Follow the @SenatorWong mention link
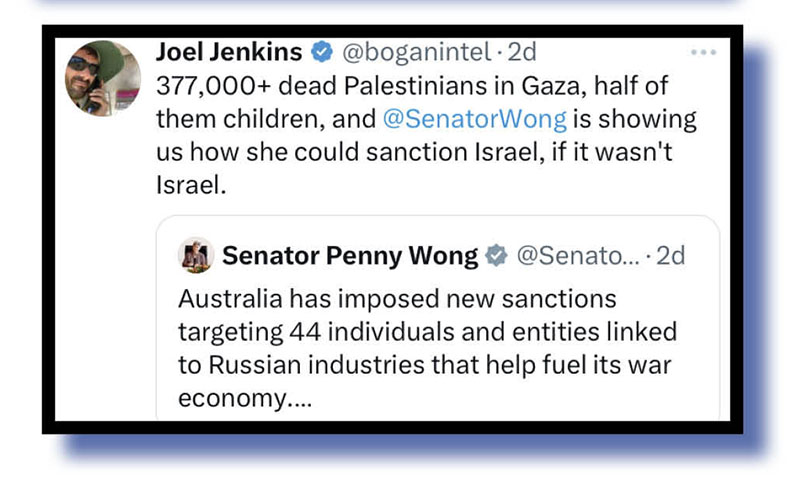Image resolution: width=794 pixels, height=484 pixels. [x=475, y=119]
